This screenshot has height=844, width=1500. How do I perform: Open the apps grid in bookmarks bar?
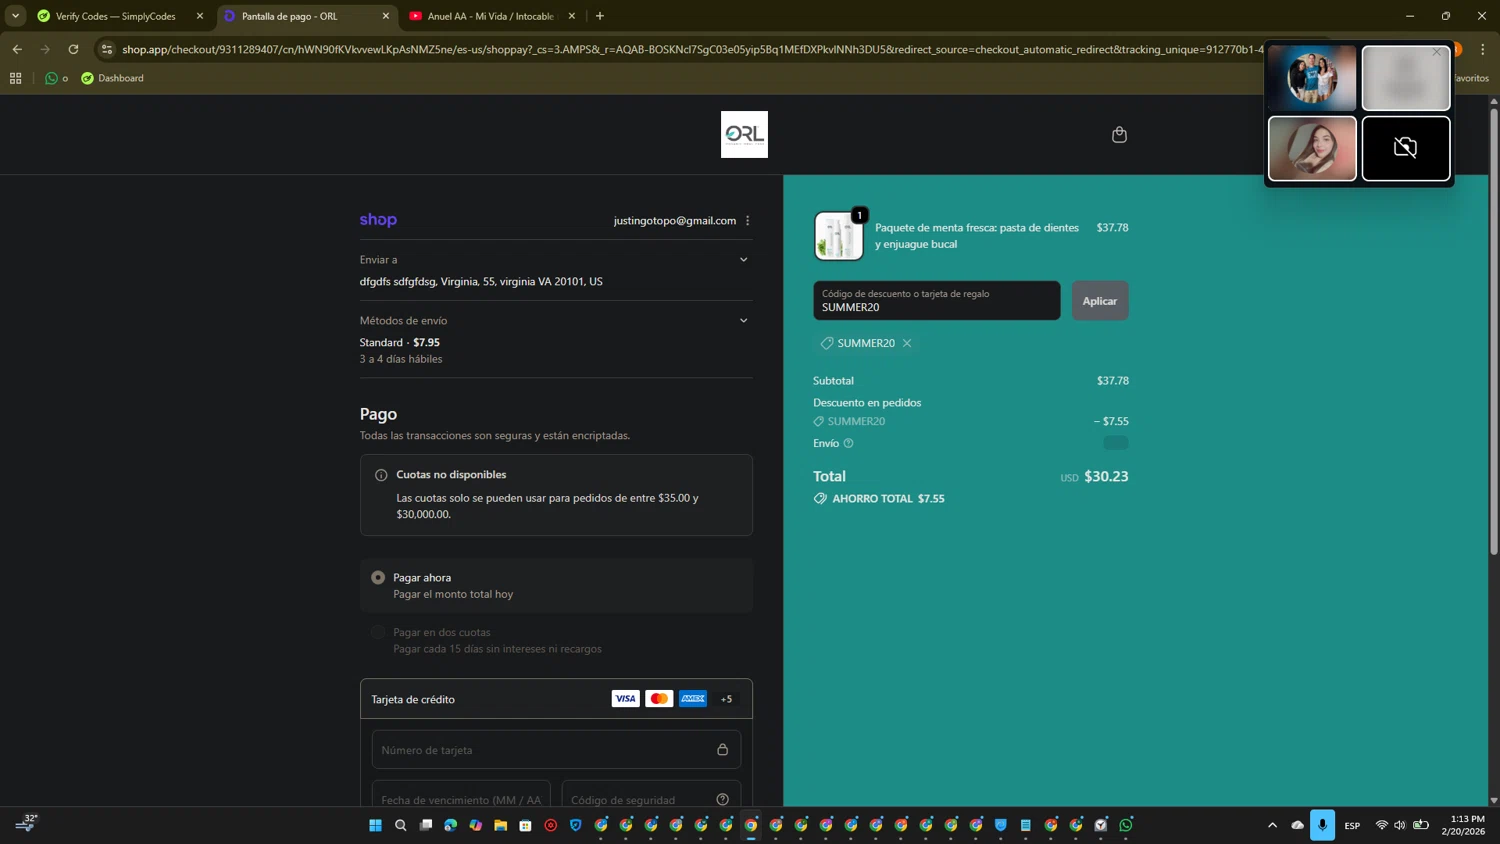coord(15,78)
